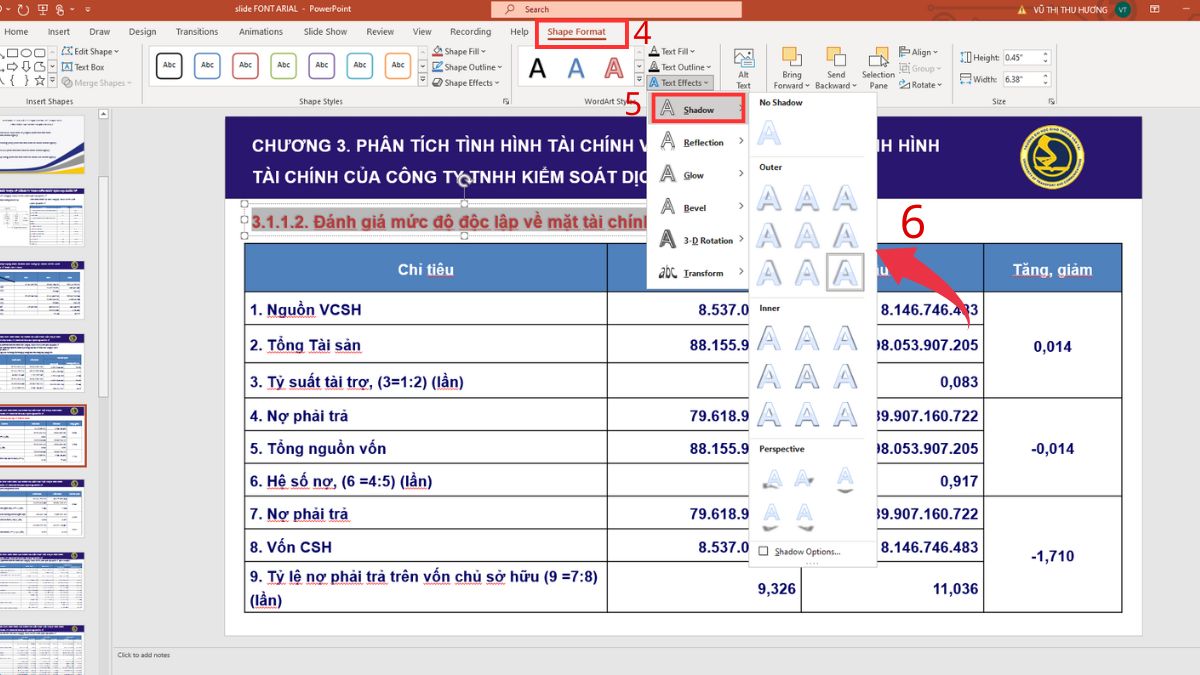
Task: Apply the highlighted bottom-right Outer shadow
Action: 845,271
